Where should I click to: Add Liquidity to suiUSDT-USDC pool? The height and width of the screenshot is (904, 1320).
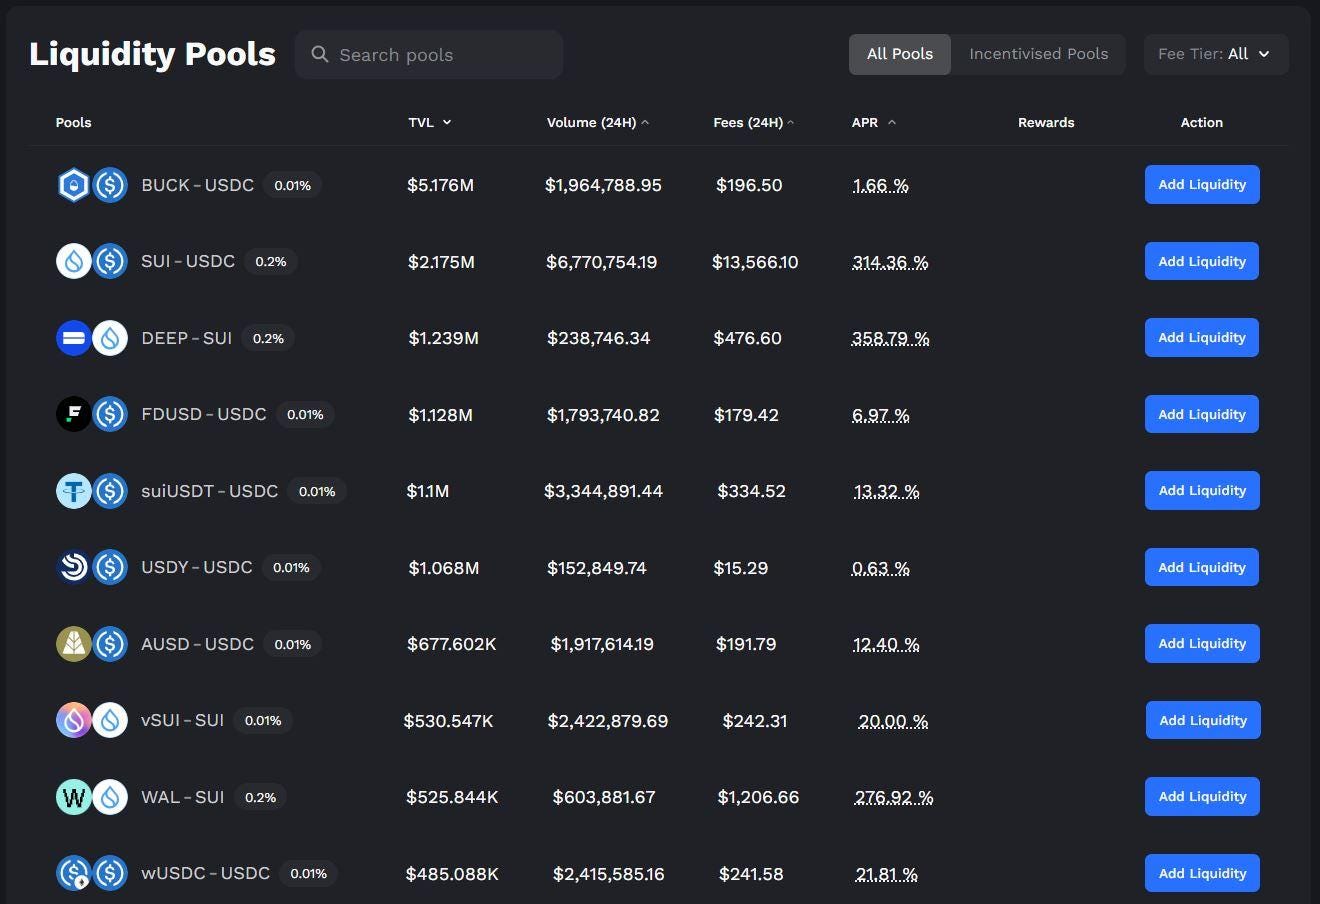pyautogui.click(x=1202, y=491)
